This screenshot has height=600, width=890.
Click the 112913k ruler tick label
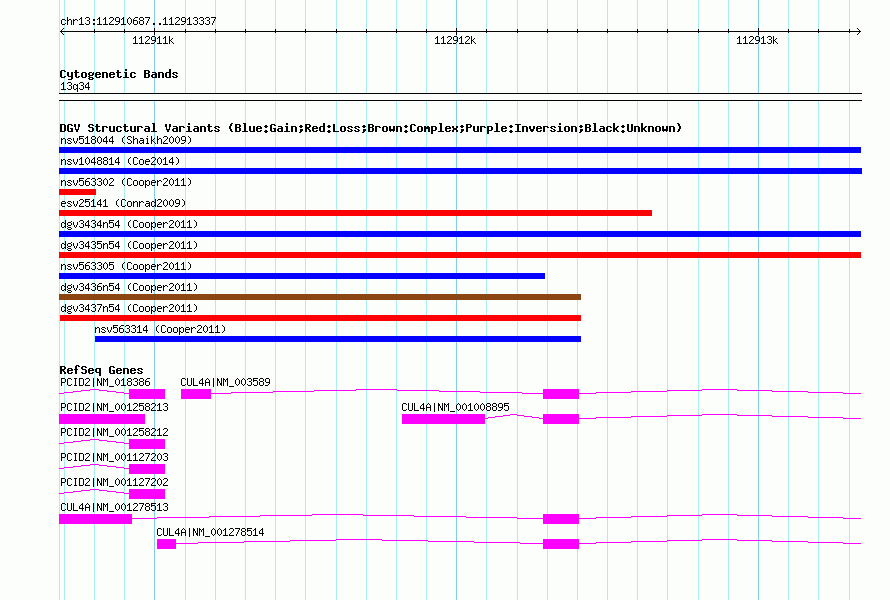757,40
